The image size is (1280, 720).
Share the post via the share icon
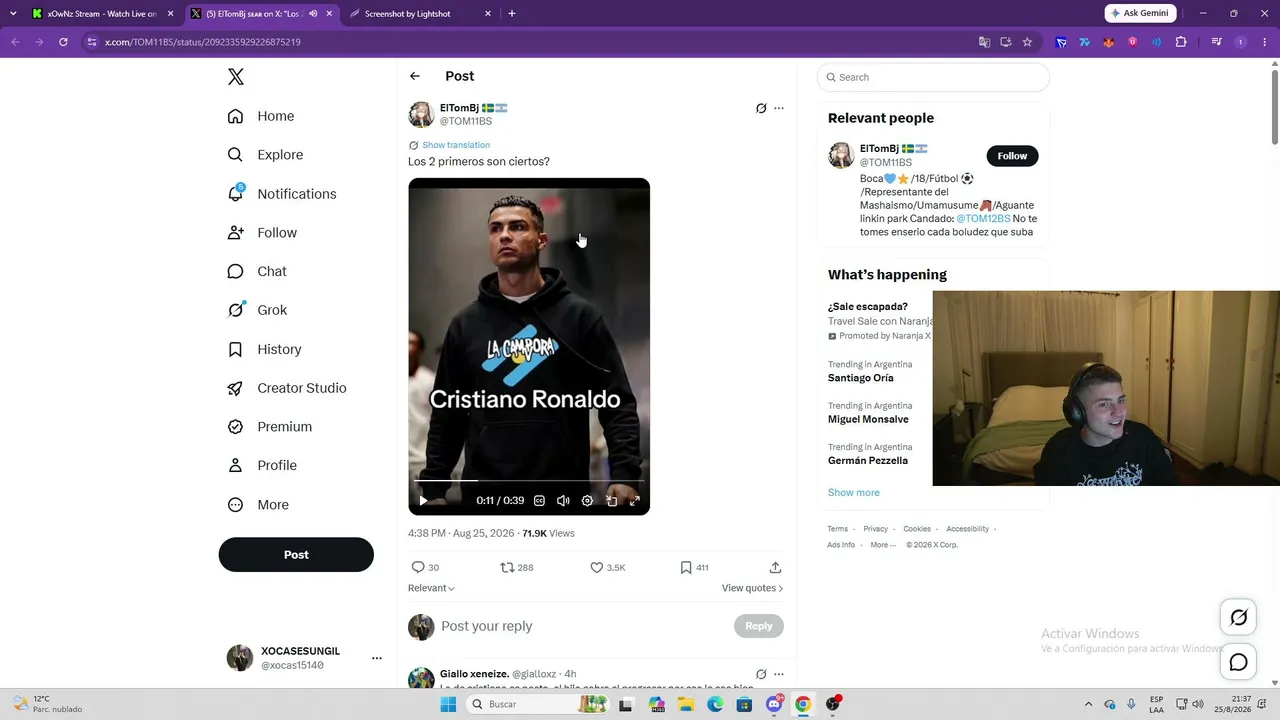[775, 567]
